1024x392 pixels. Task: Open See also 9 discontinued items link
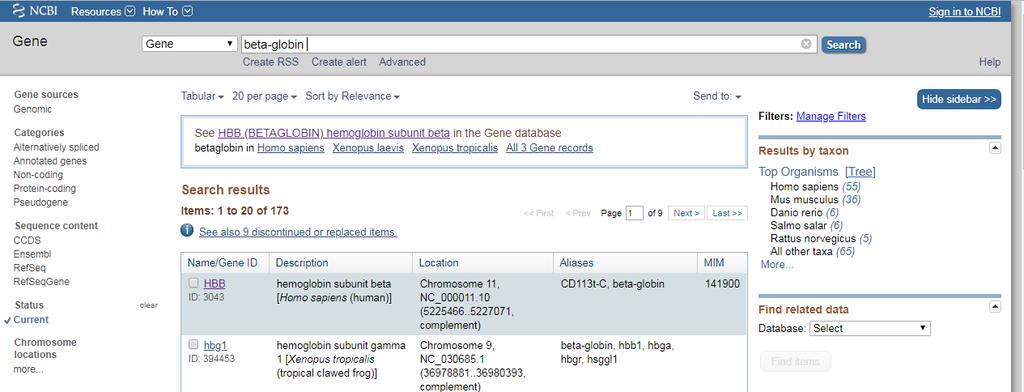(298, 232)
